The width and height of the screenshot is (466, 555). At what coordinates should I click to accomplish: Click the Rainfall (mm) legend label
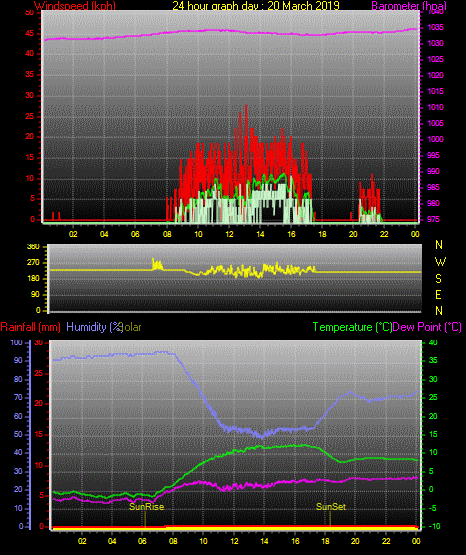click(x=30, y=327)
